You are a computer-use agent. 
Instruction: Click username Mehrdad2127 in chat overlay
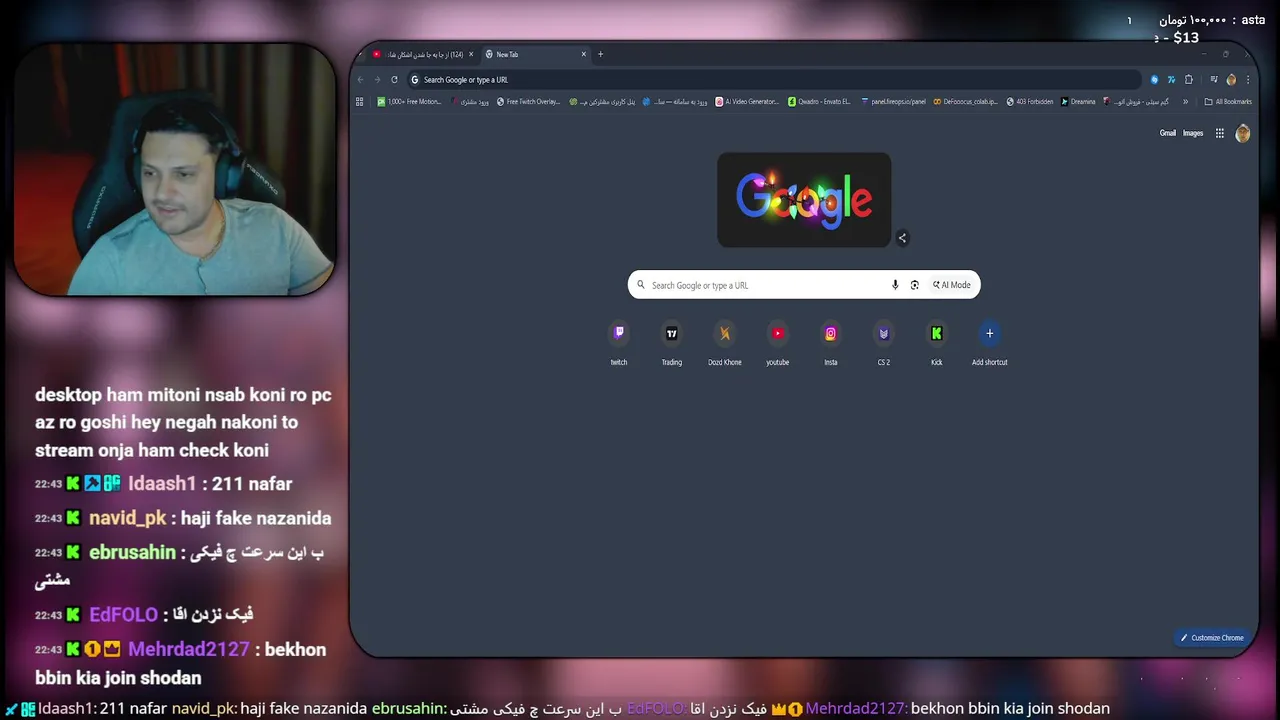[189, 649]
